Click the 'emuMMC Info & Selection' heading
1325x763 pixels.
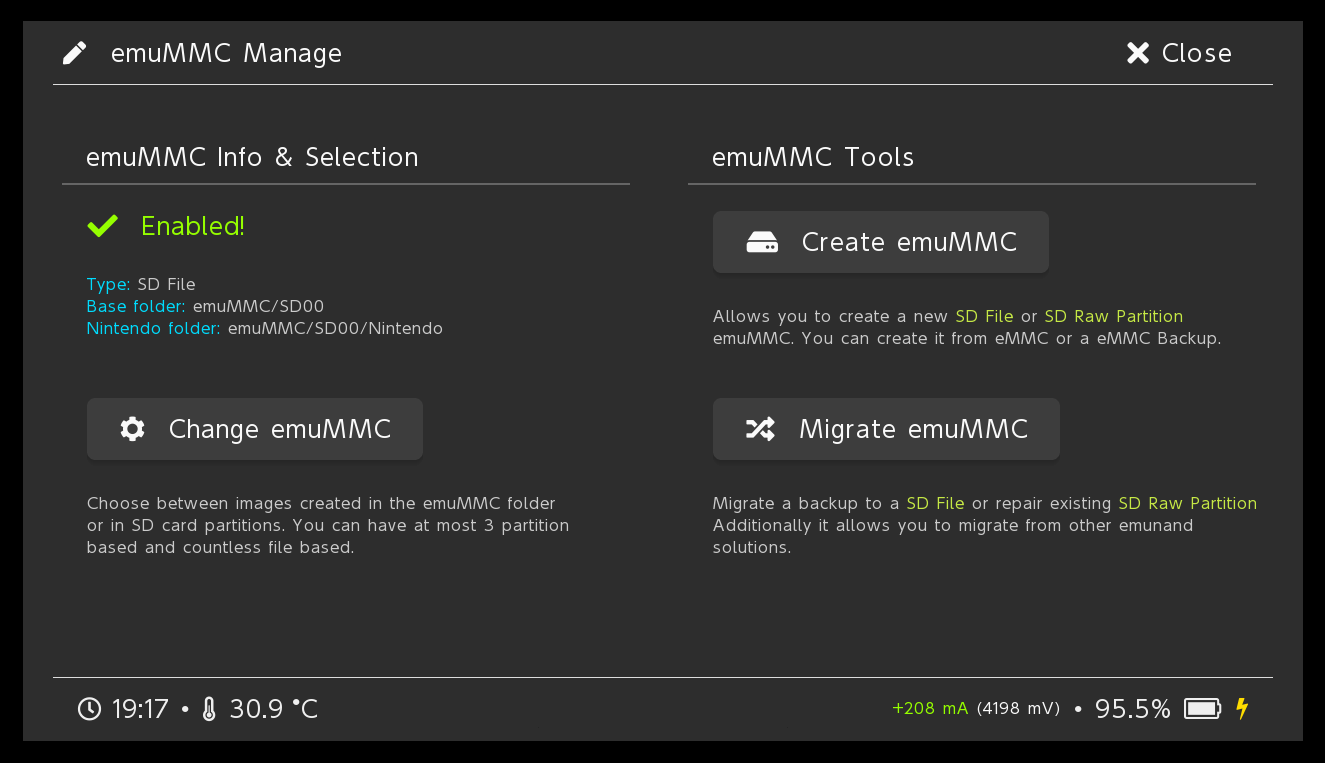252,157
